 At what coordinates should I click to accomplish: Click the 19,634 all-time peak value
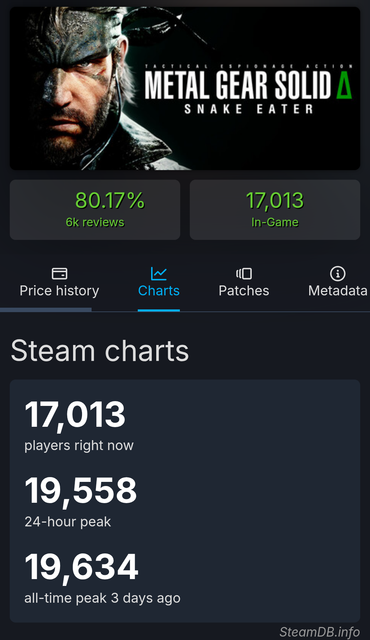tap(82, 567)
